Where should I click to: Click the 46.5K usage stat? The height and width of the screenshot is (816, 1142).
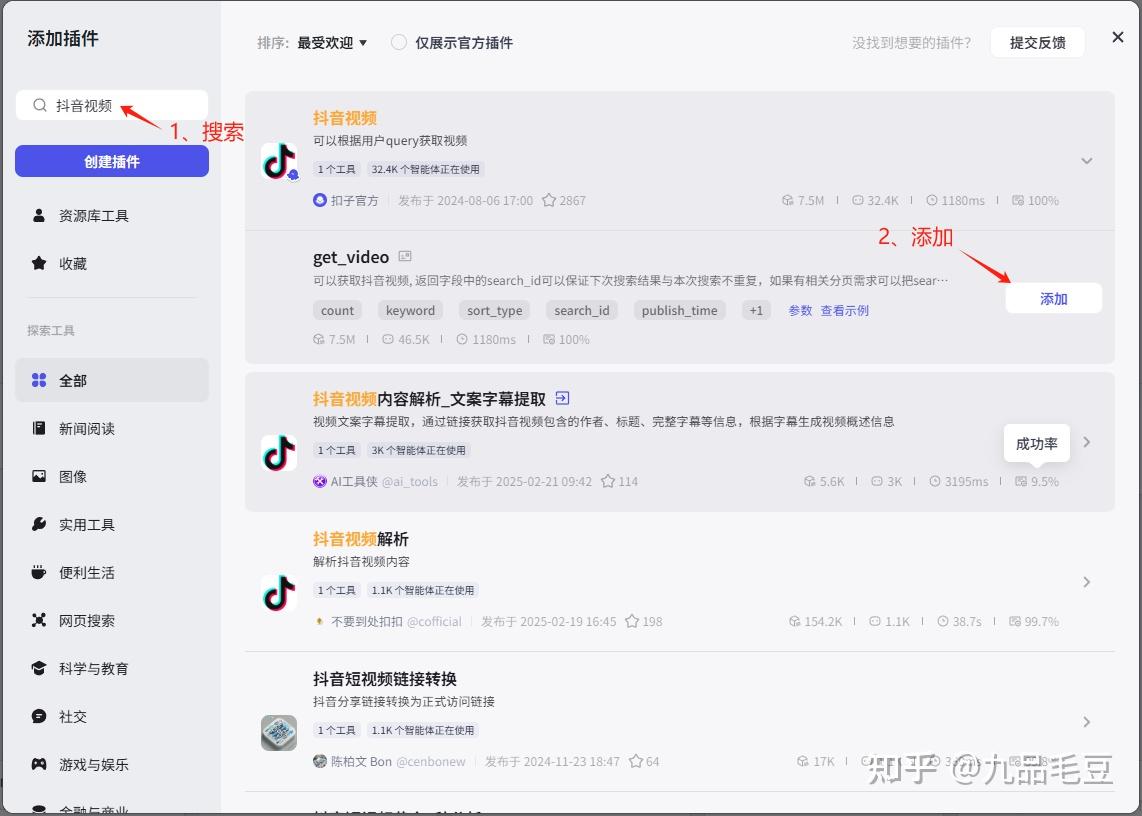click(406, 340)
